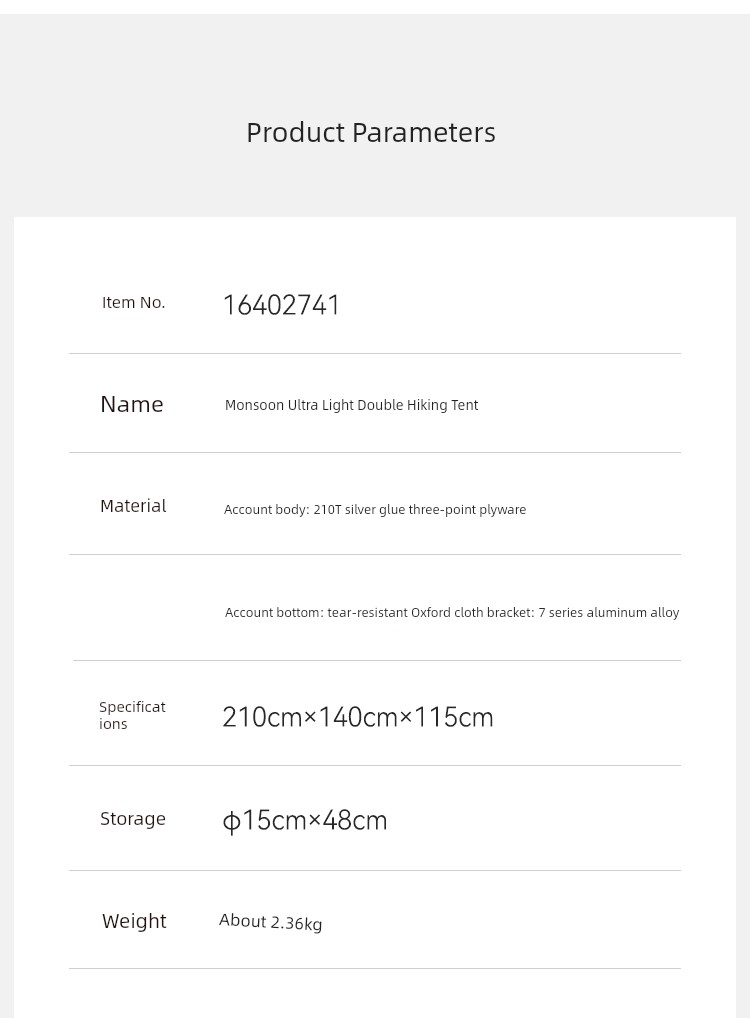Select the 210cm×140cm×115cm dimensions
The image size is (750, 1018).
(x=358, y=717)
